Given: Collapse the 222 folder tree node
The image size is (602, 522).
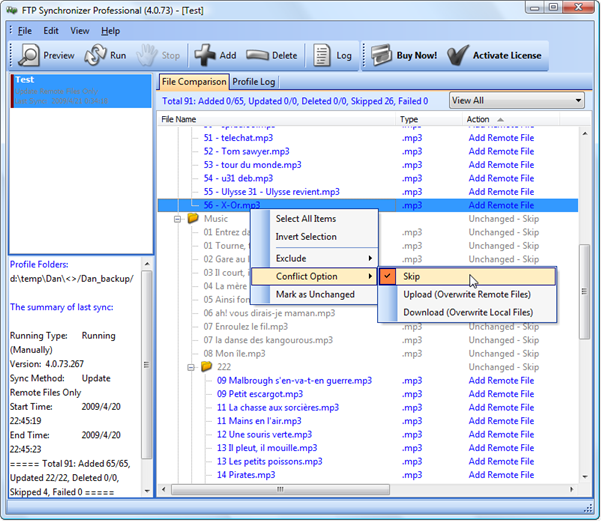Looking at the screenshot, I should click(190, 367).
